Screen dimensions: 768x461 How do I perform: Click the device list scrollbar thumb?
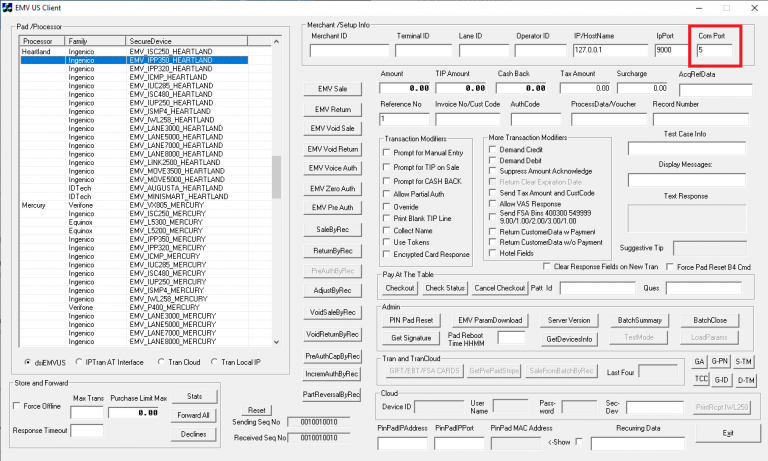click(x=276, y=177)
